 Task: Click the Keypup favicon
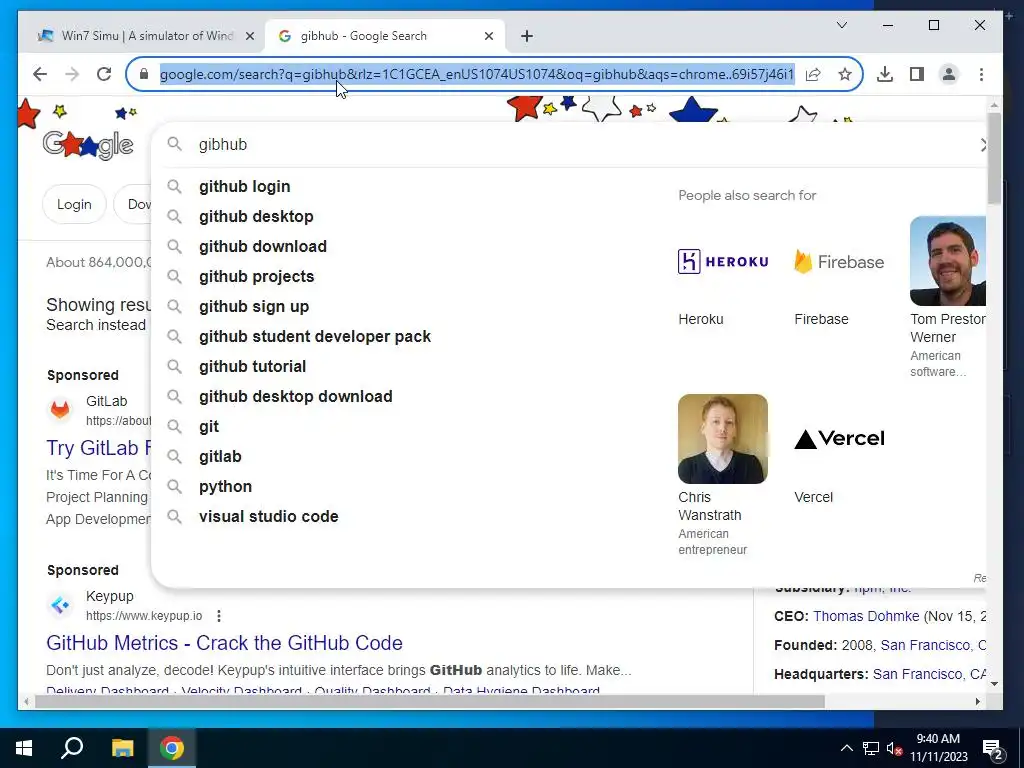(x=60, y=605)
